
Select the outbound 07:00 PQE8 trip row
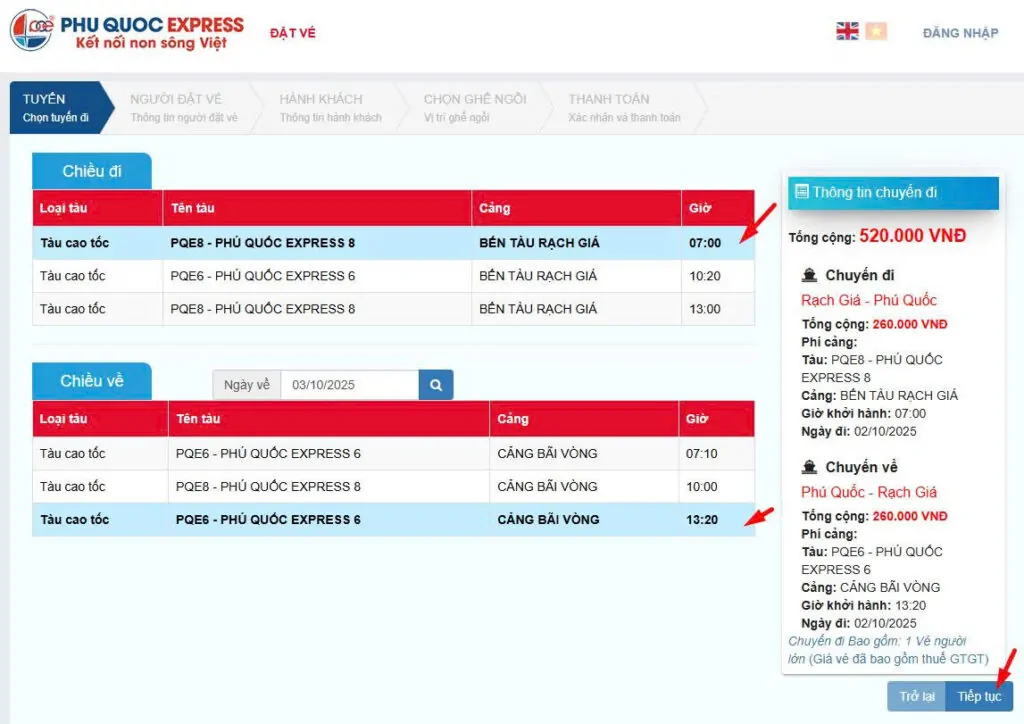tap(394, 243)
